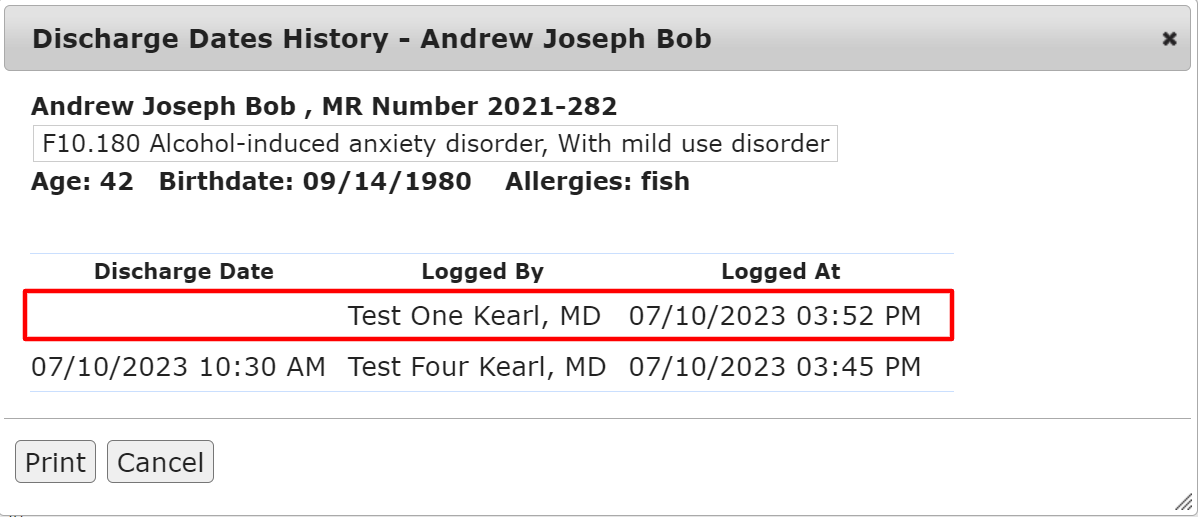Click the 03:45 PM logged timestamp
The width and height of the screenshot is (1198, 517).
(x=774, y=367)
